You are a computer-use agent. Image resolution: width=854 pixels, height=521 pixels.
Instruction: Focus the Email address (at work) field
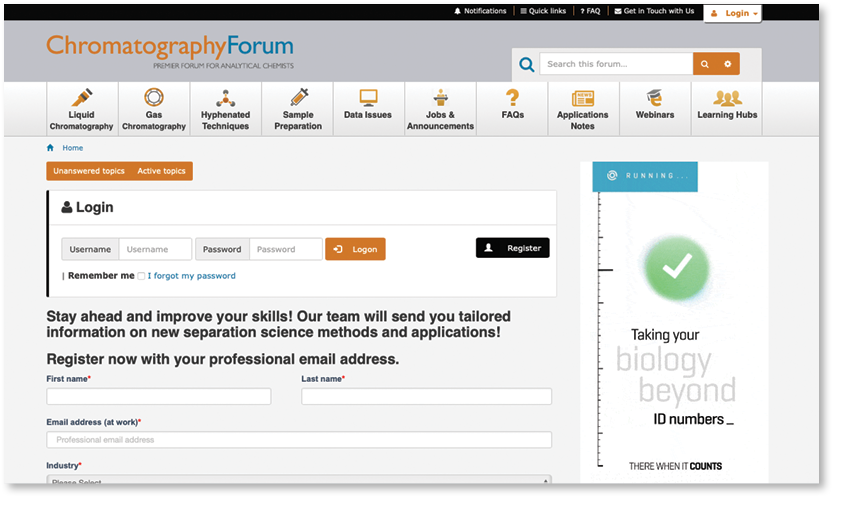click(x=299, y=440)
